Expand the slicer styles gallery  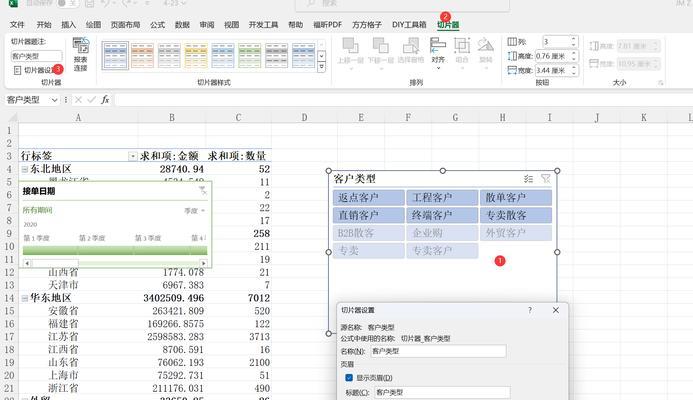321,66
